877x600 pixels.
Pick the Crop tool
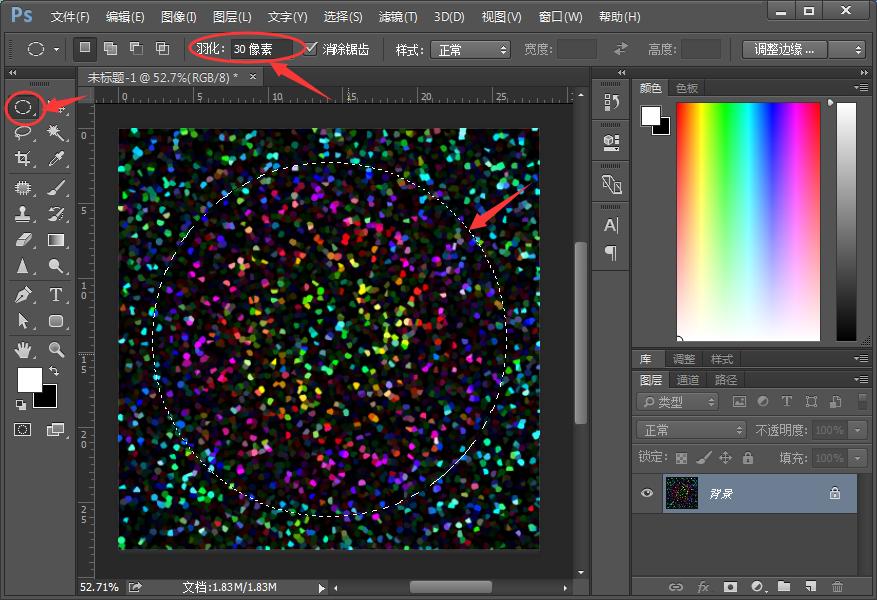[x=23, y=159]
